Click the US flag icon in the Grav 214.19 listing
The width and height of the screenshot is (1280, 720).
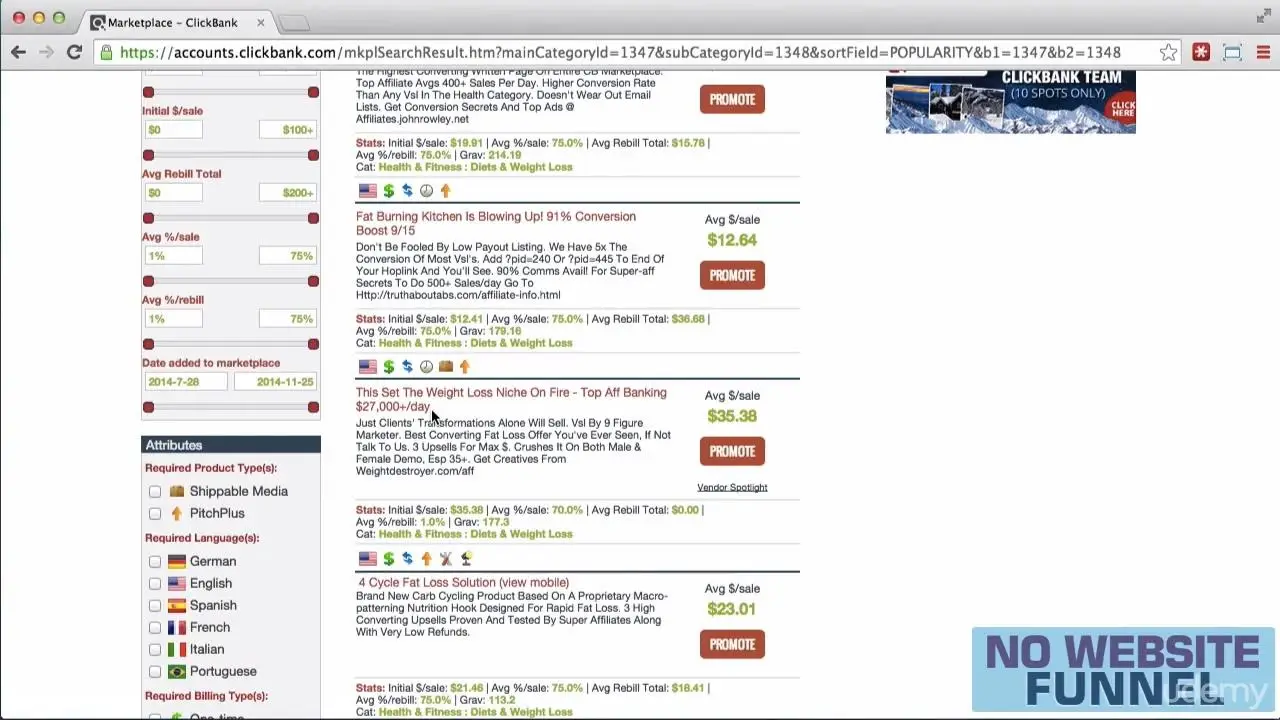368,191
